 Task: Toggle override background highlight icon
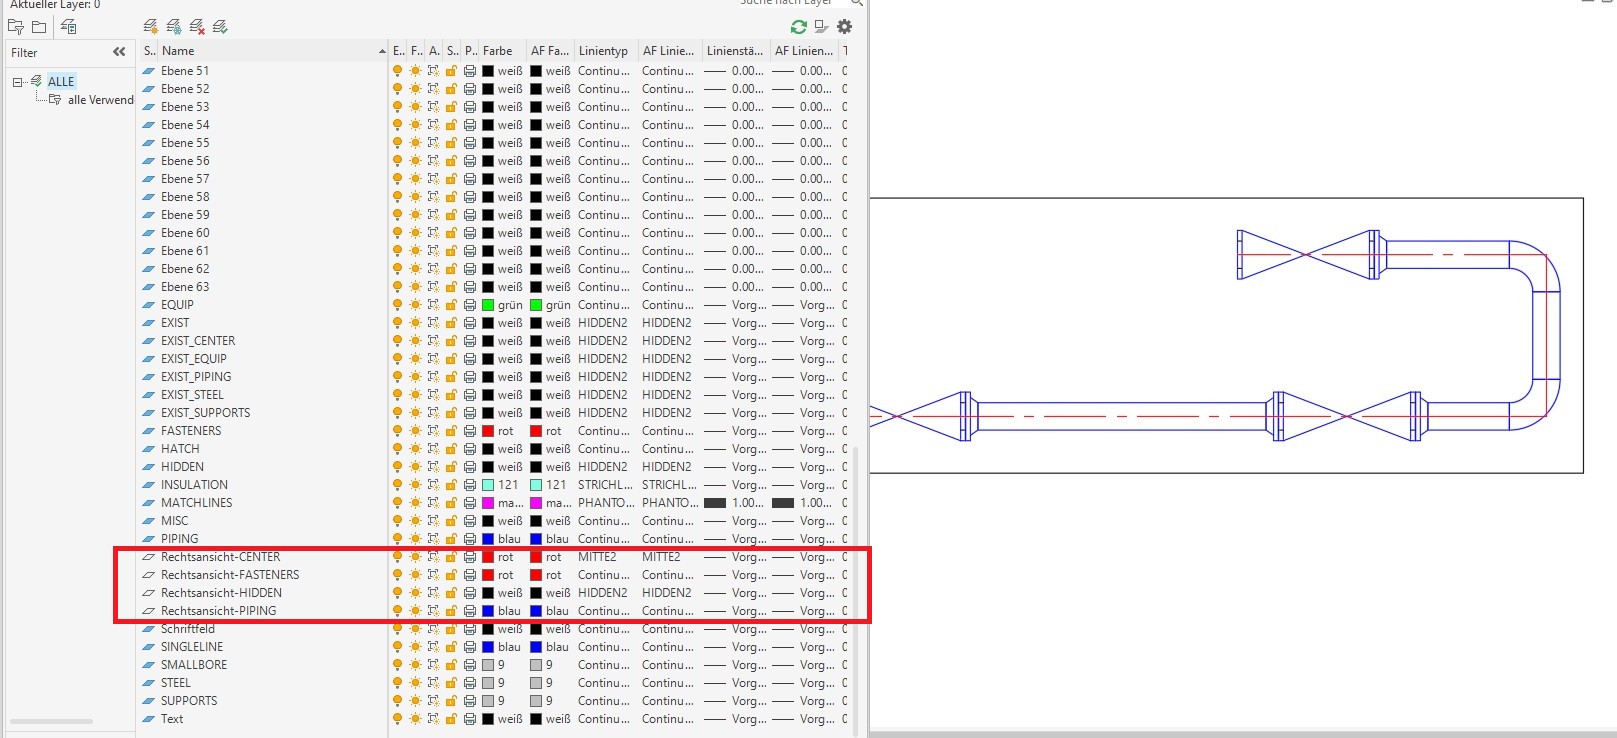click(821, 27)
